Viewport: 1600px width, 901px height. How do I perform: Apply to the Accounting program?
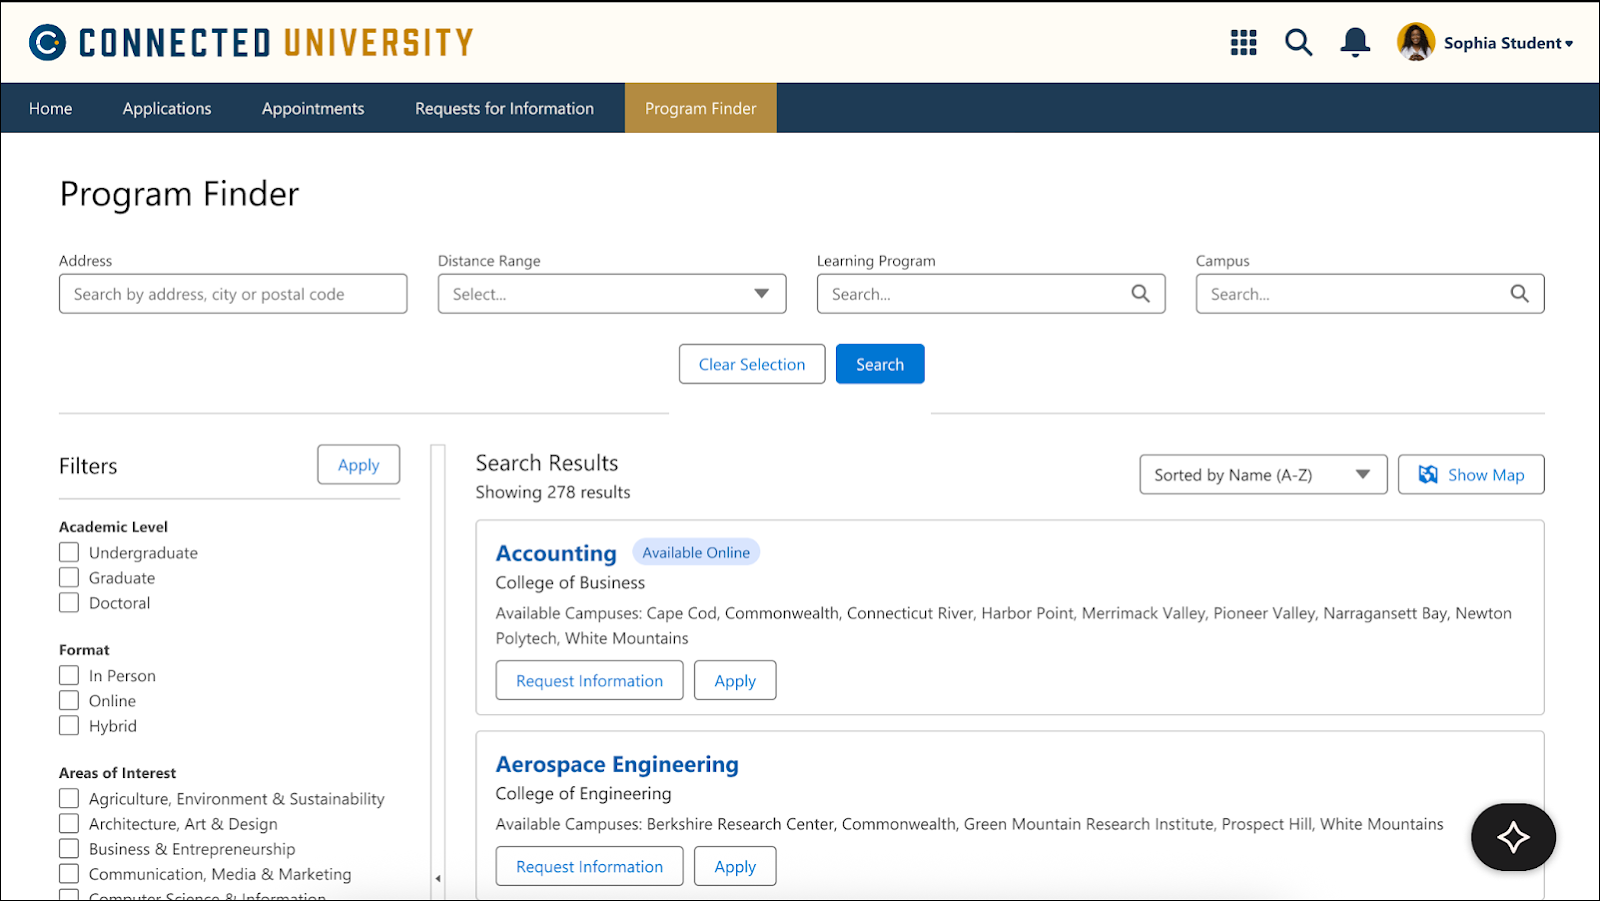tap(734, 680)
